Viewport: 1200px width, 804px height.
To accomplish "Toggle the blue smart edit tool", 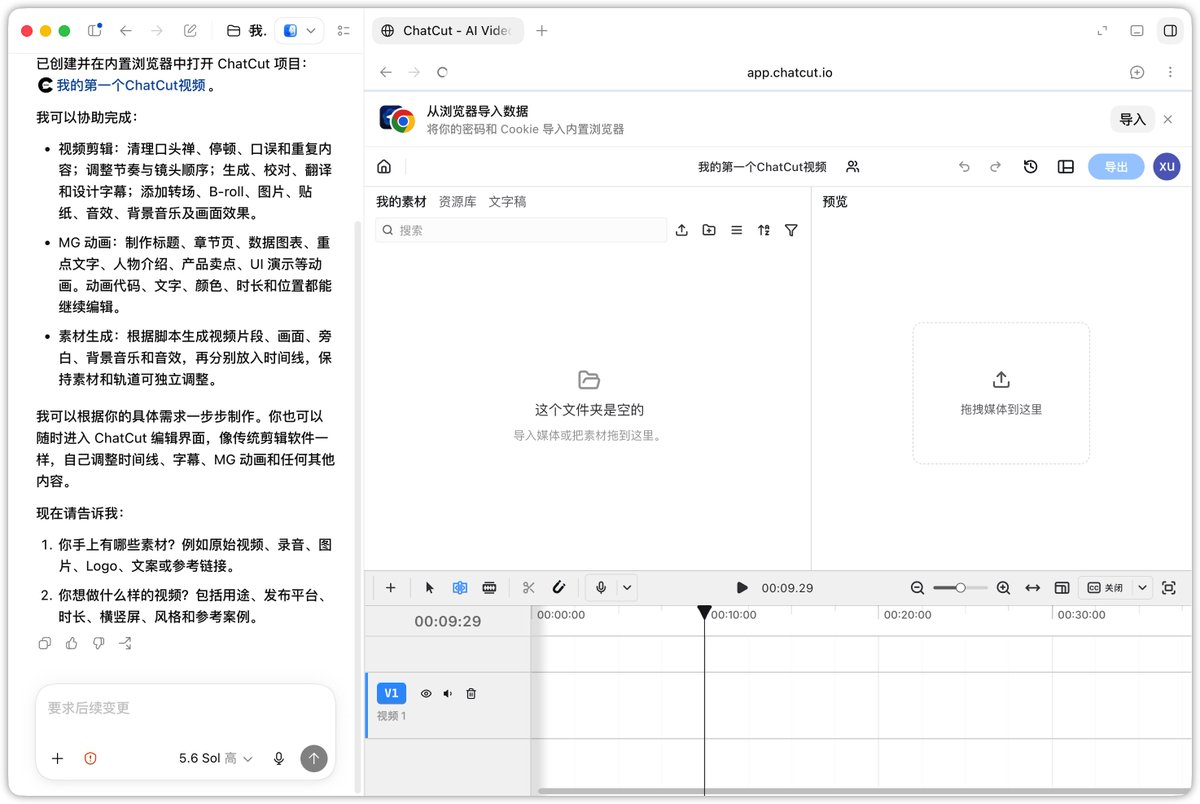I will [x=460, y=588].
